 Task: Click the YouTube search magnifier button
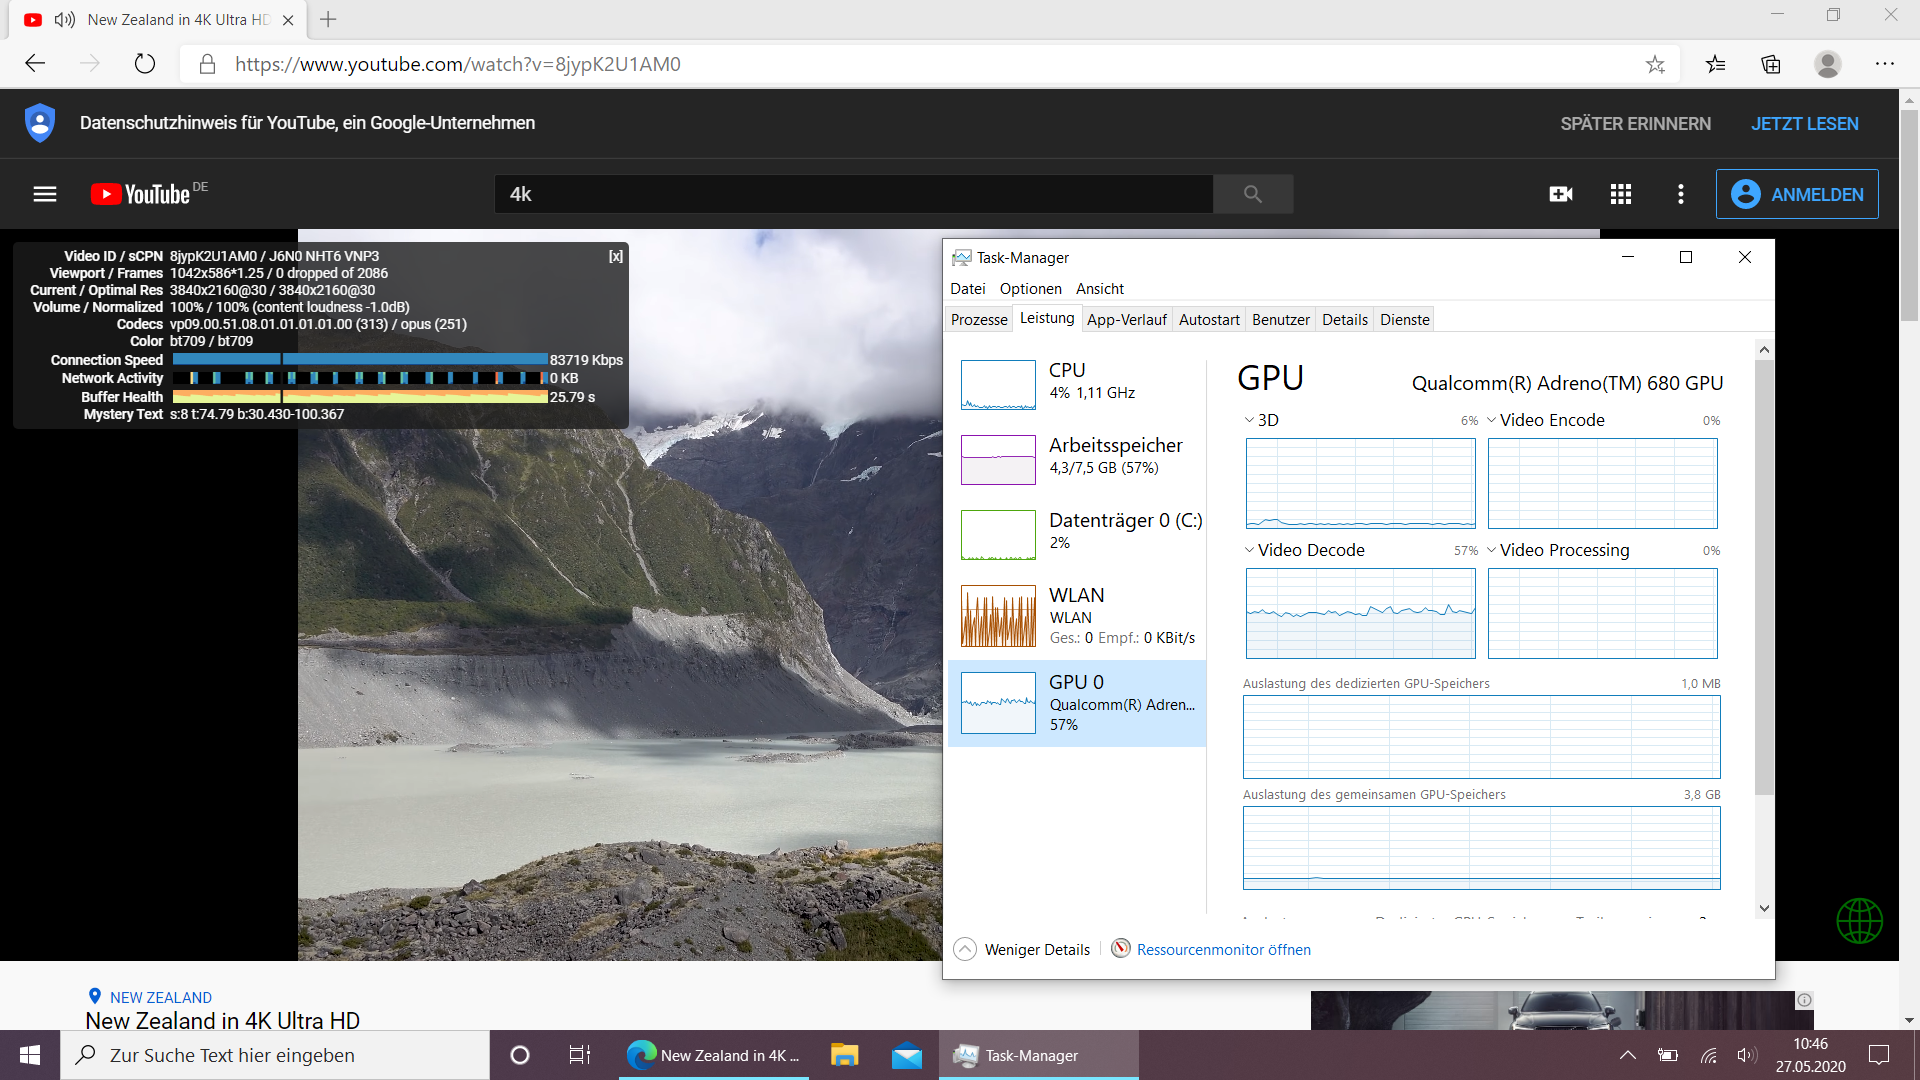pyautogui.click(x=1253, y=194)
